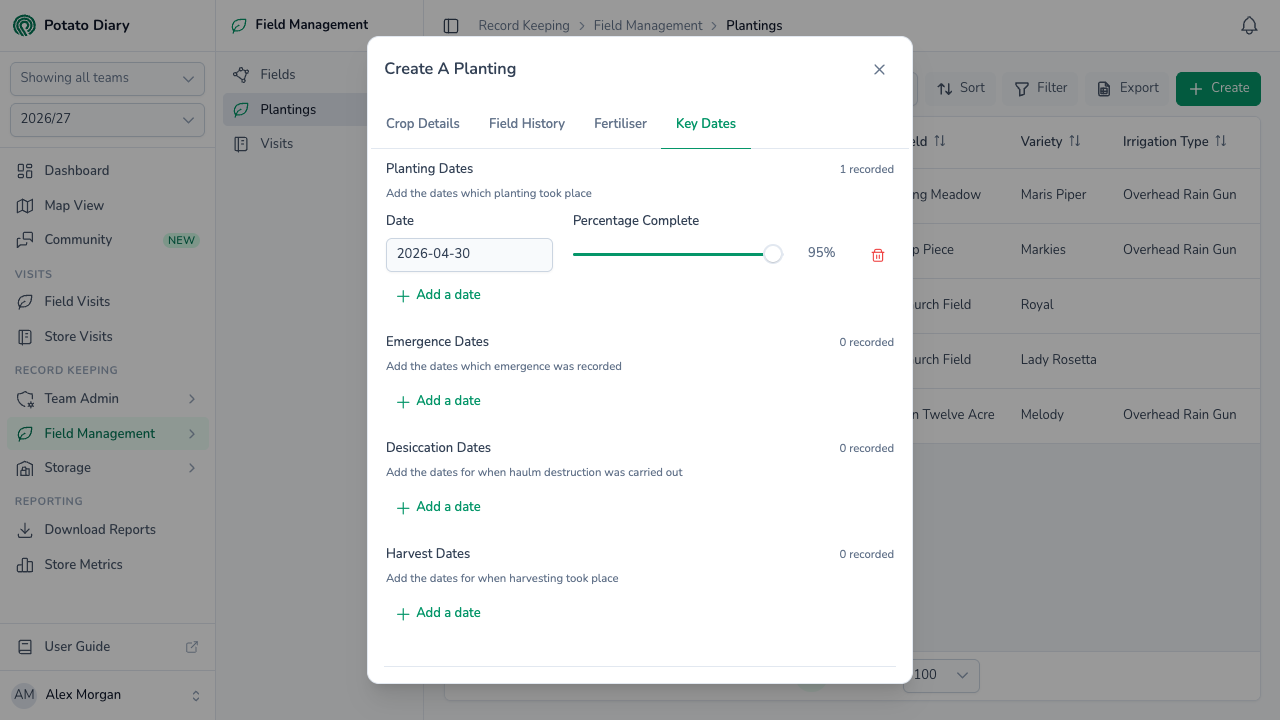Open notifications bell icon

1249,26
